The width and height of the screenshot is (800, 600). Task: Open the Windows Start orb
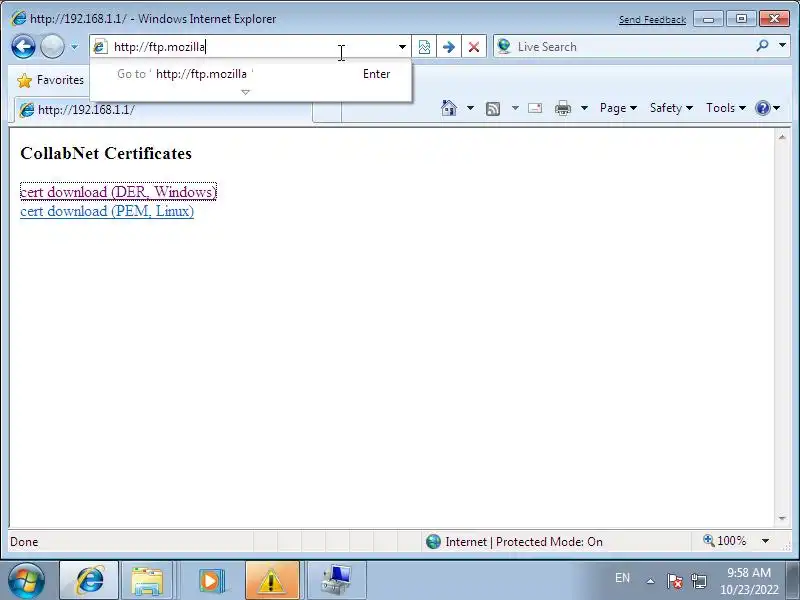coord(26,581)
